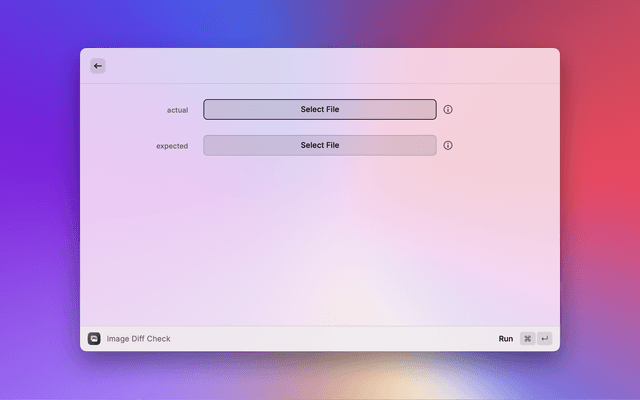Click the Image Diff Check app icon
Viewport: 640px width, 400px height.
tap(94, 339)
